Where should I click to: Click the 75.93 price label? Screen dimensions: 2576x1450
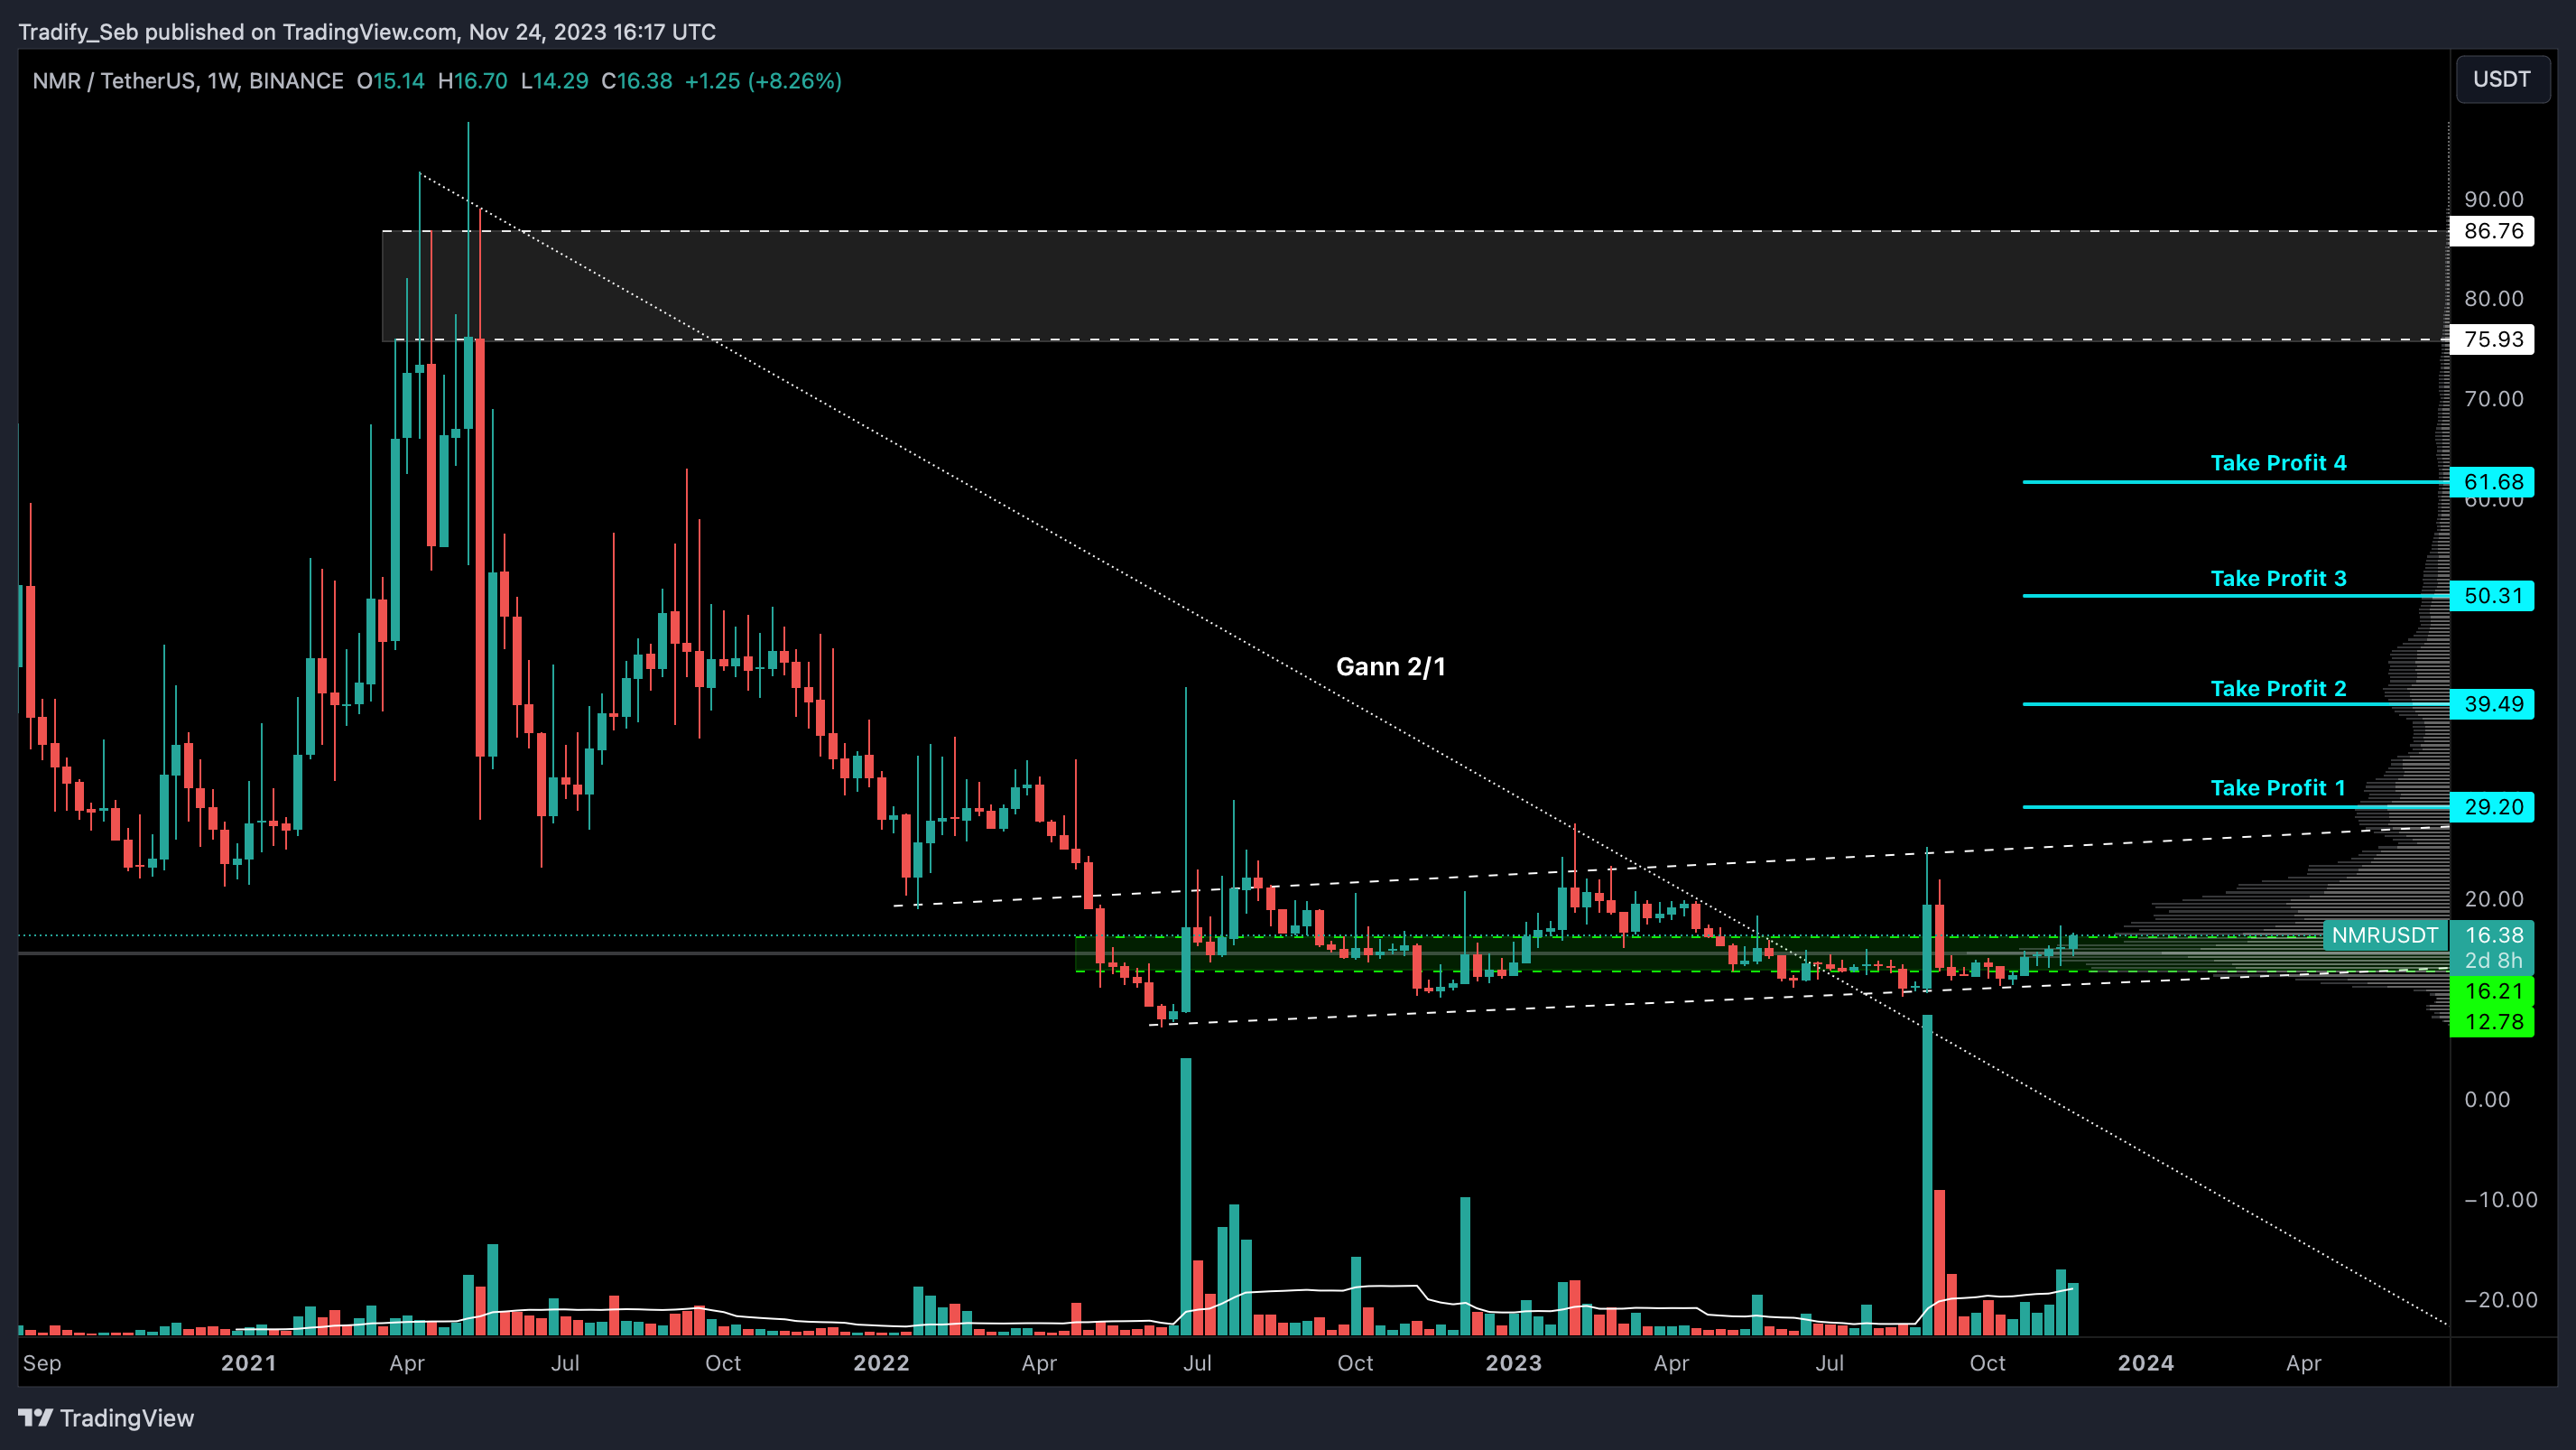coord(2492,339)
